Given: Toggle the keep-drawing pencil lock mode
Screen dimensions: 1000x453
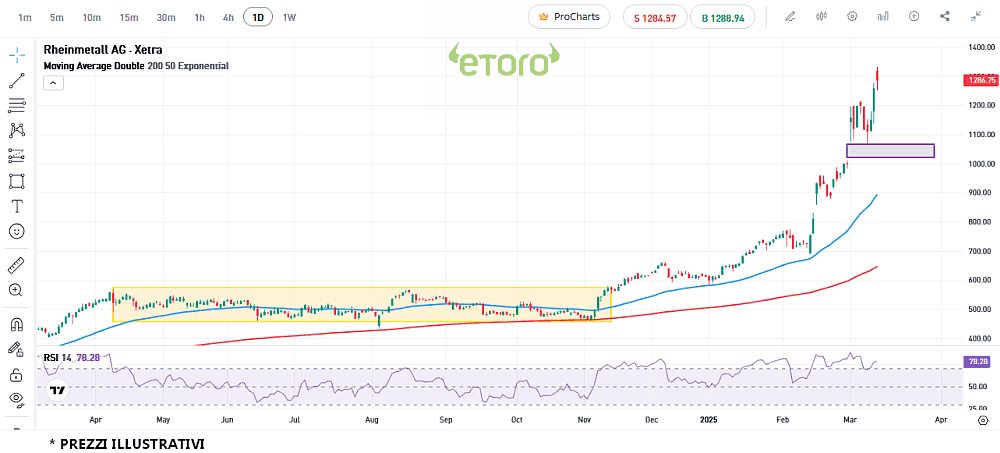Looking at the screenshot, I should pyautogui.click(x=17, y=349).
